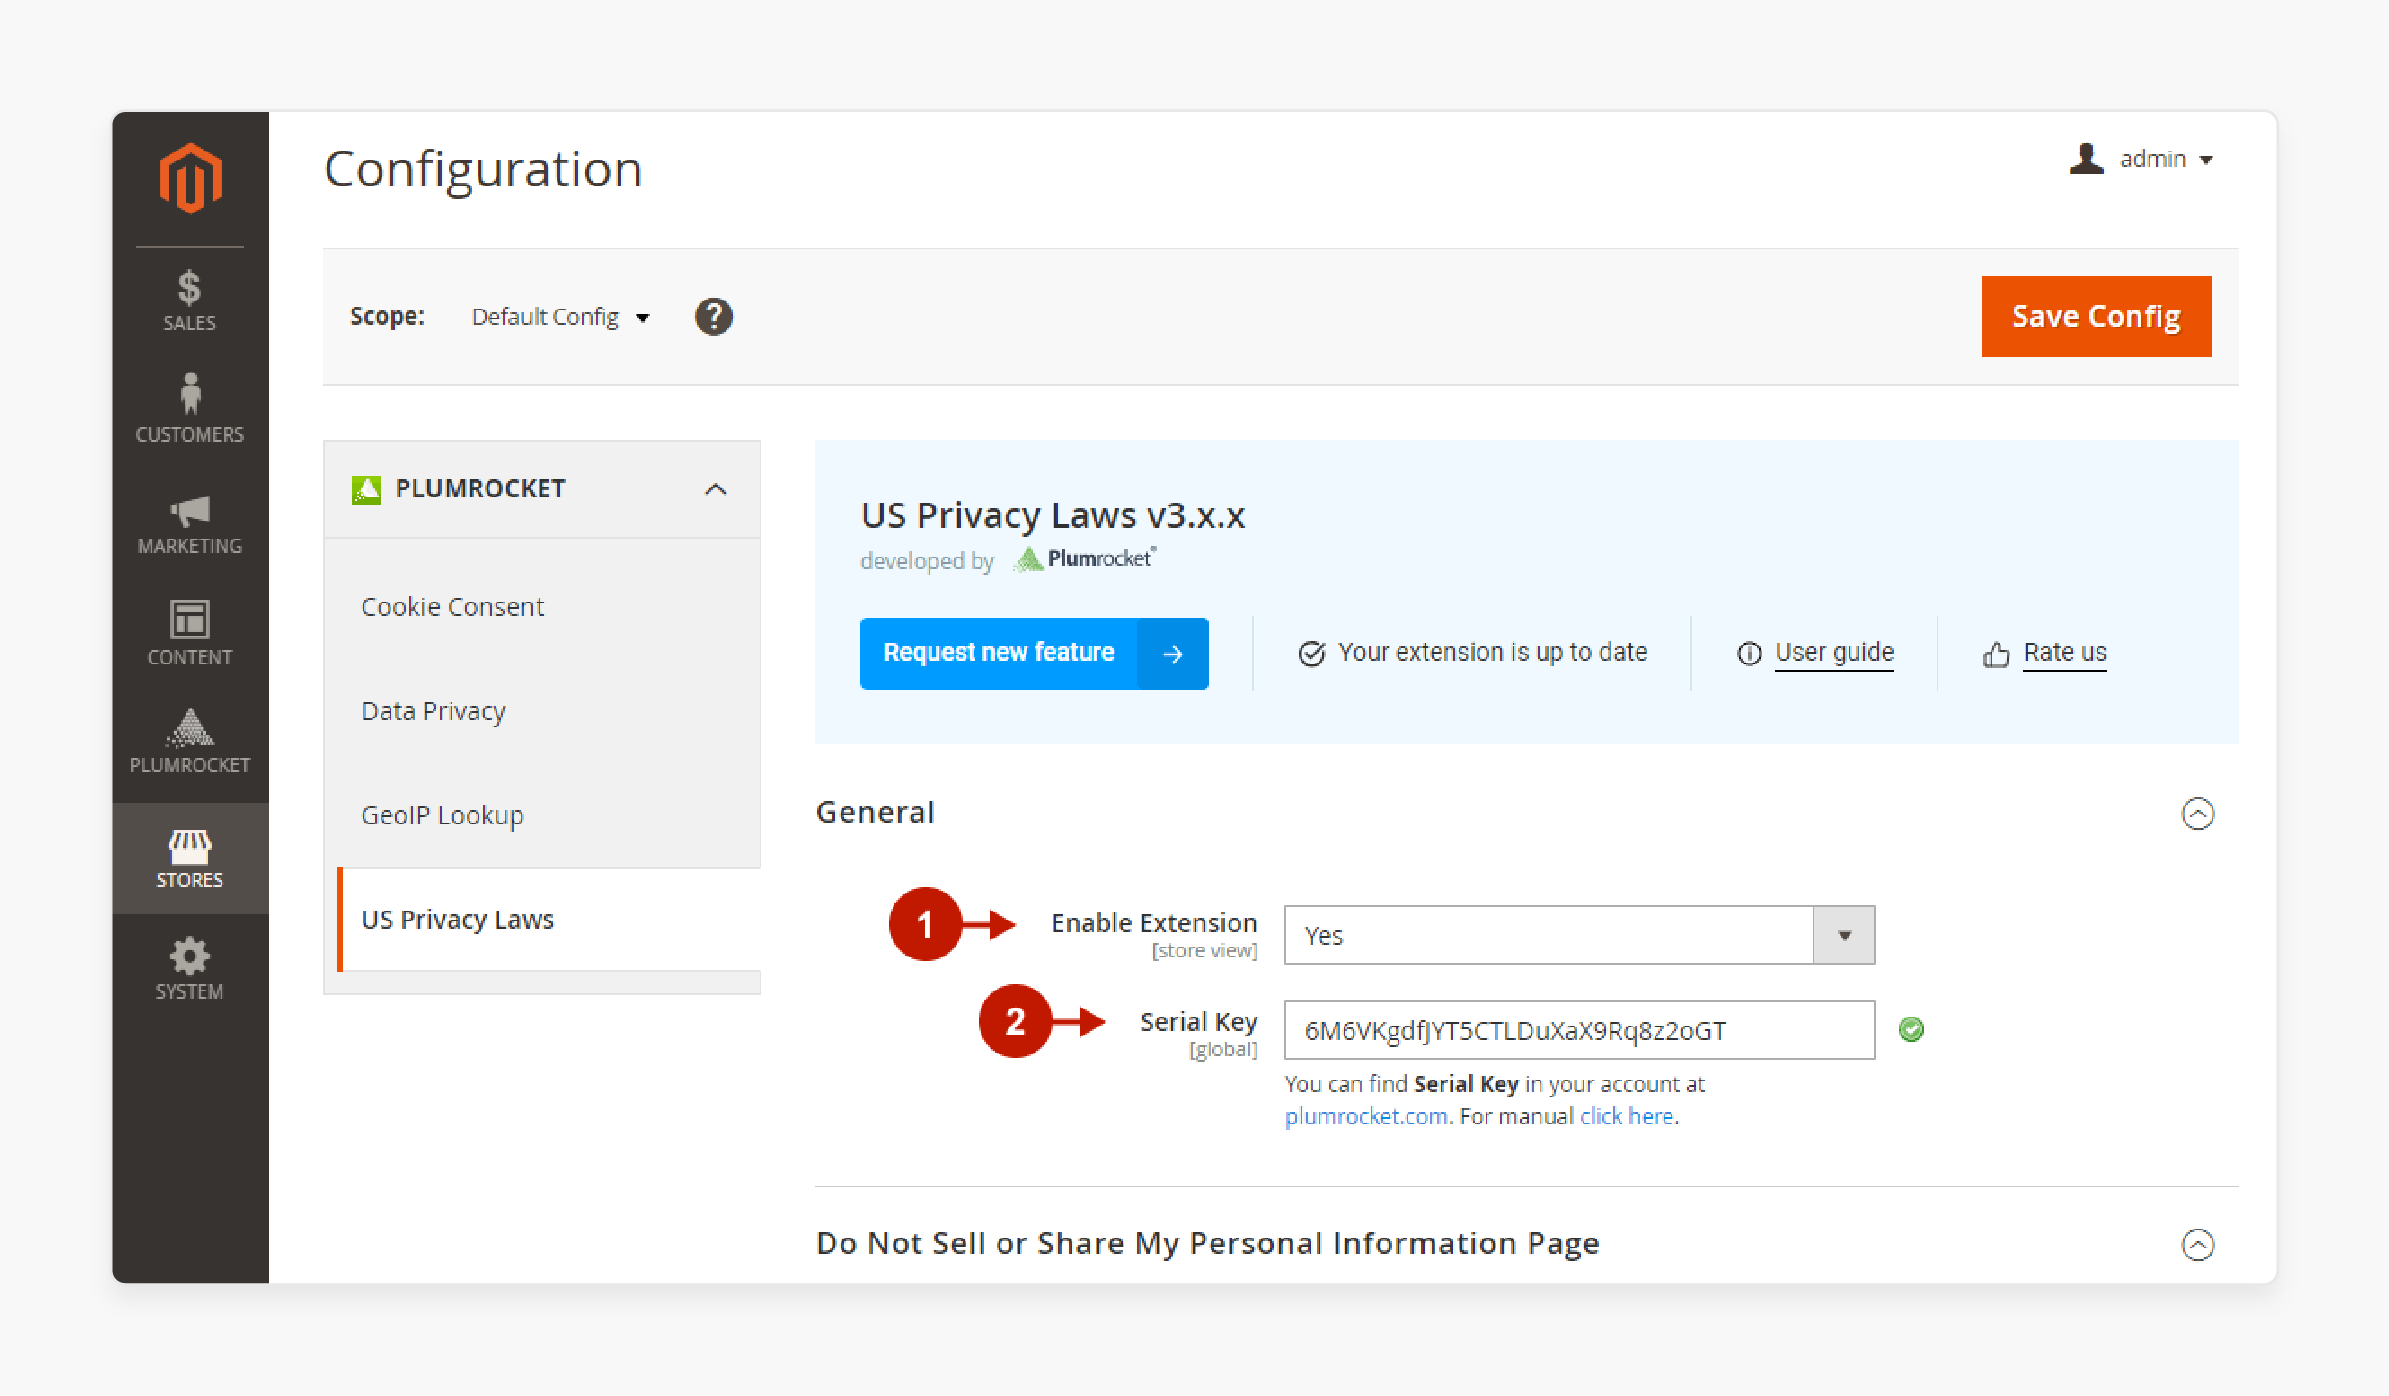Image resolution: width=2389 pixels, height=1396 pixels.
Task: Open the Rate us link
Action: (2065, 653)
